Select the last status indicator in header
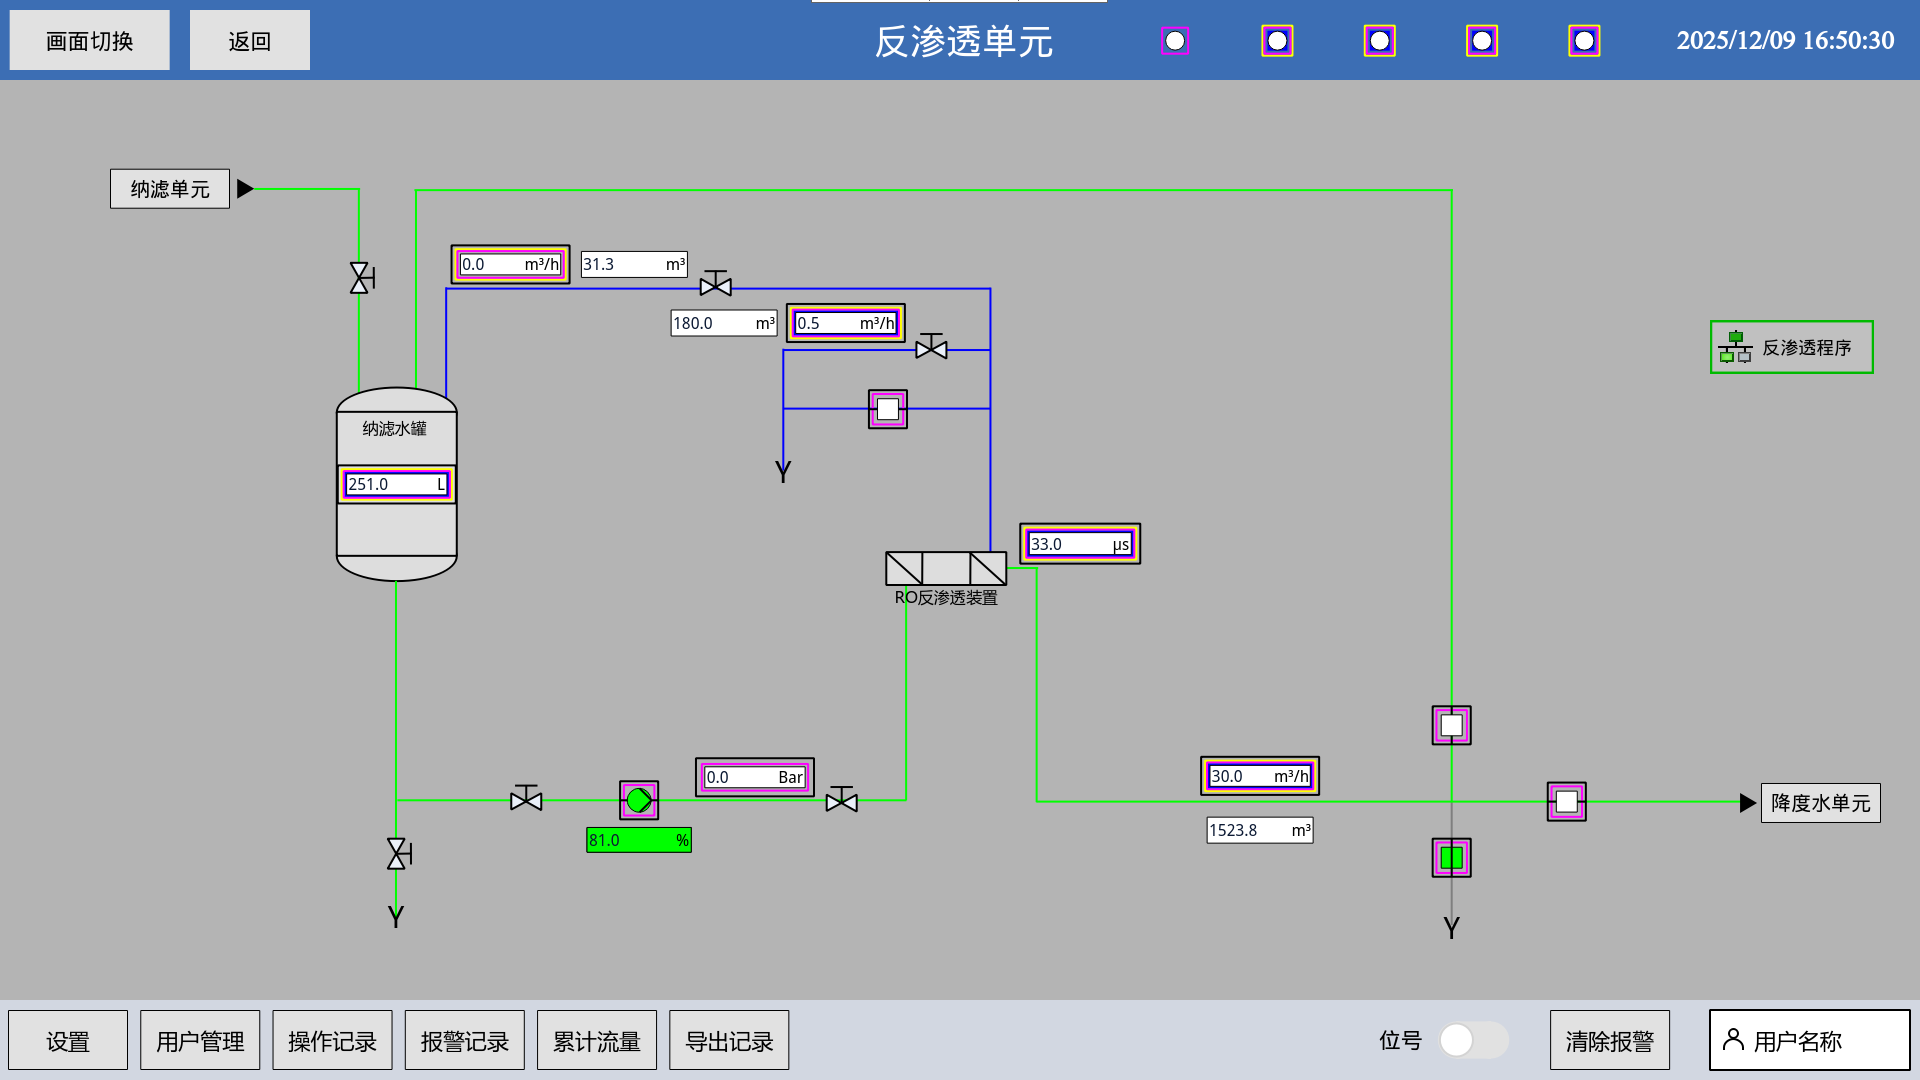 (1584, 41)
